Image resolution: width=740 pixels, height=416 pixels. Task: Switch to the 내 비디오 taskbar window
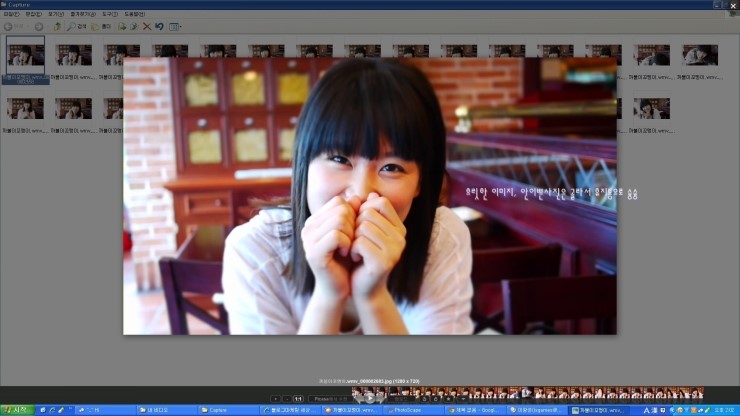coord(166,410)
